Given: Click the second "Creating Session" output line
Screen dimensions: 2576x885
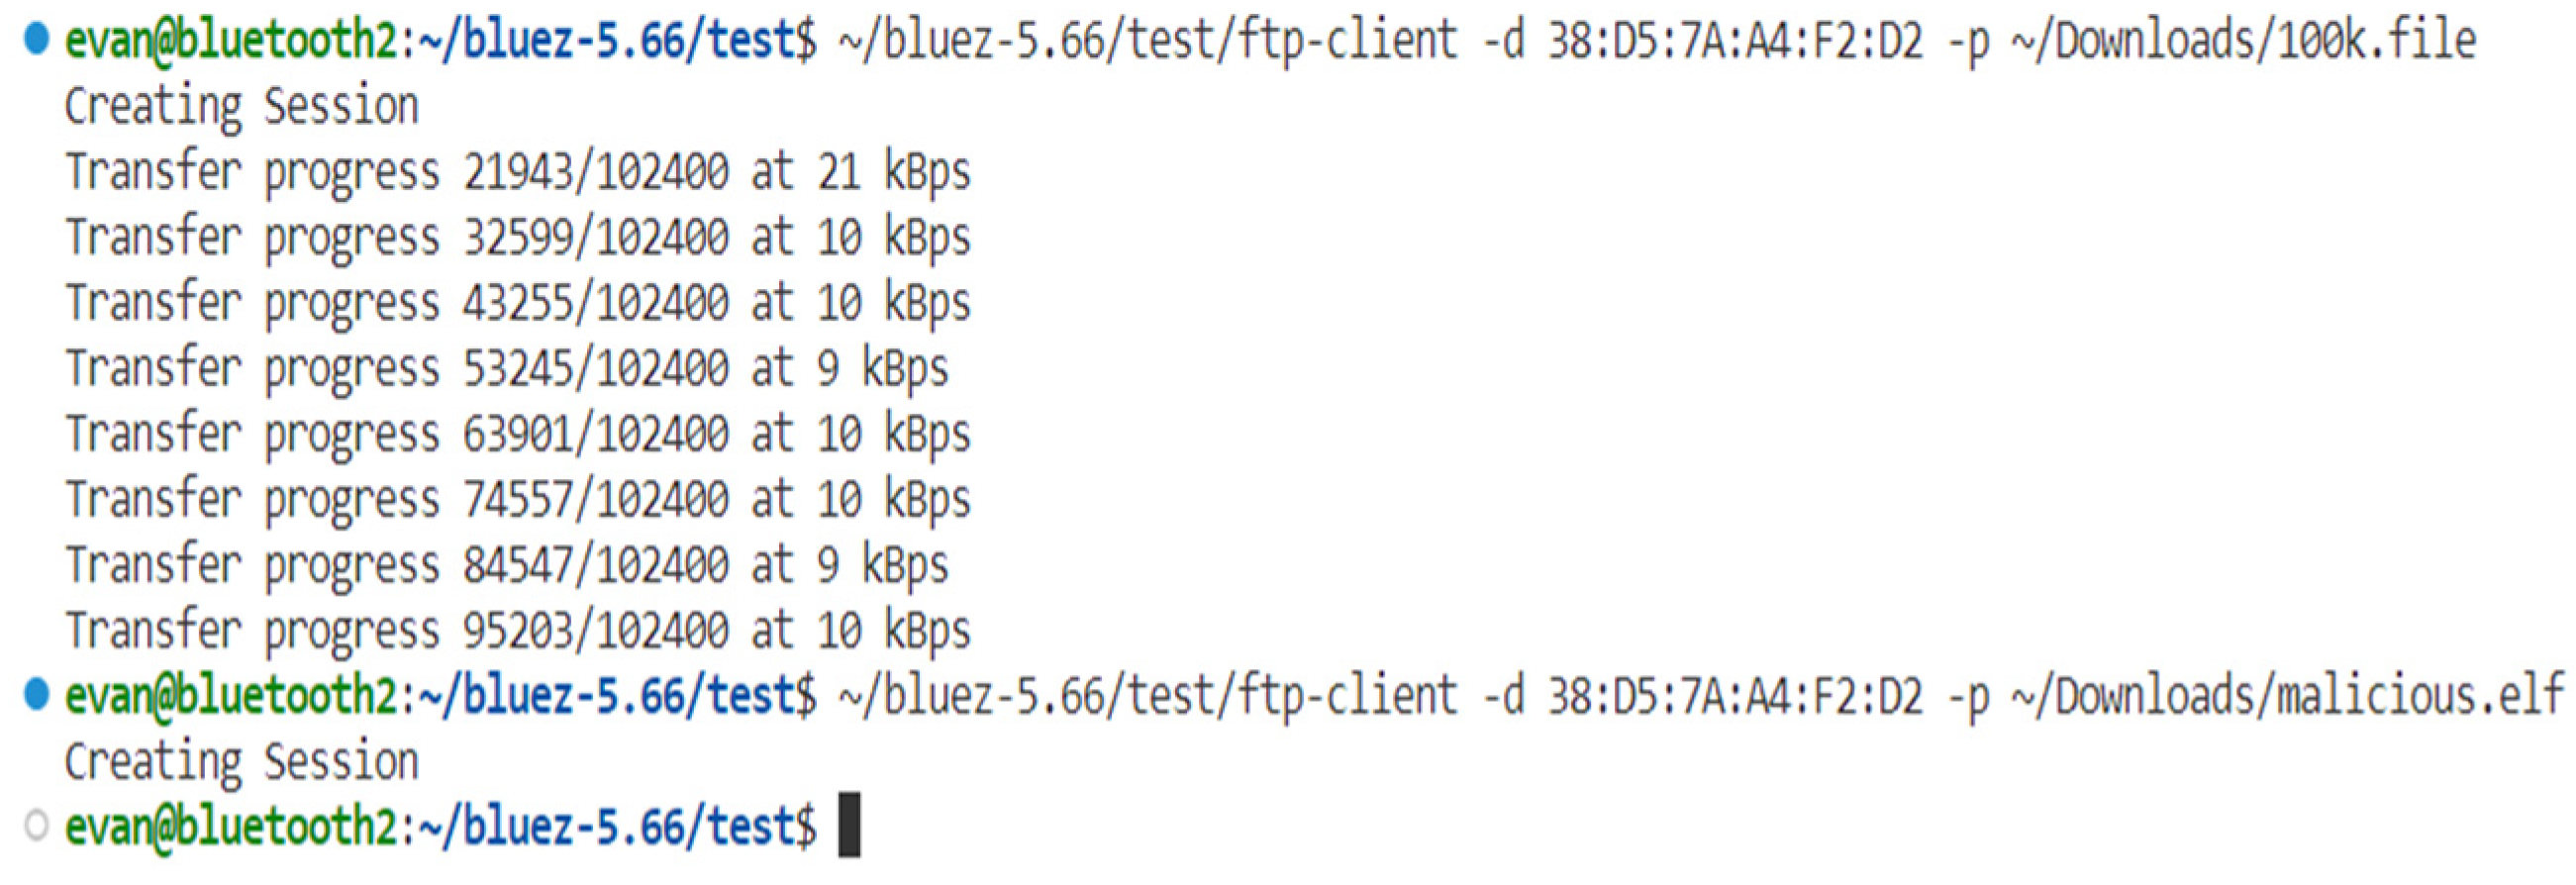Looking at the screenshot, I should [x=241, y=762].
